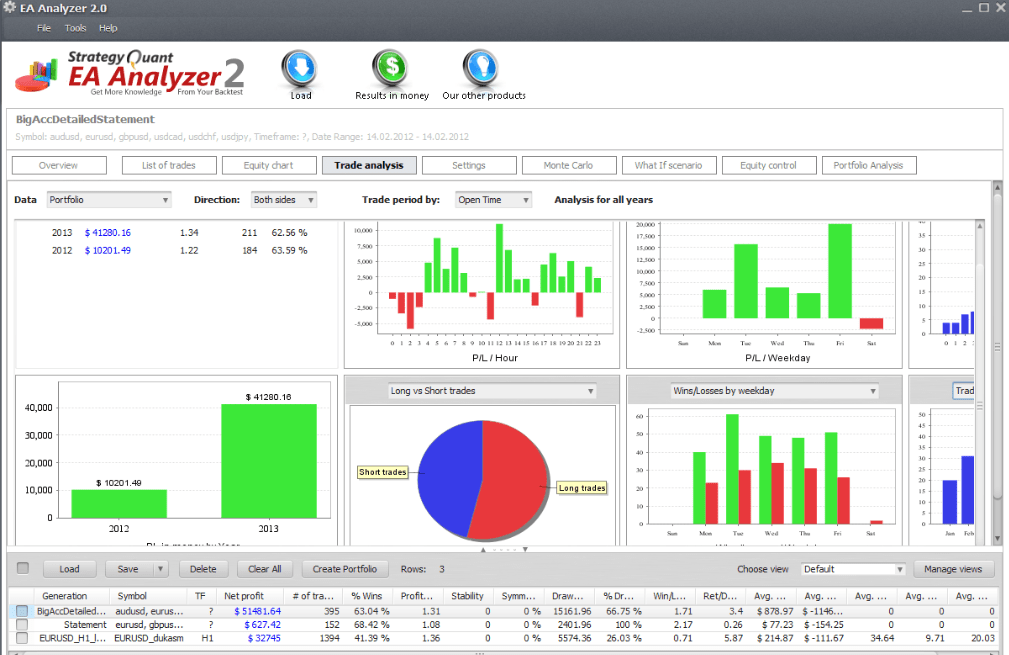Screen dimensions: 1009x655
Task: Click the Load download icon
Action: coord(301,68)
